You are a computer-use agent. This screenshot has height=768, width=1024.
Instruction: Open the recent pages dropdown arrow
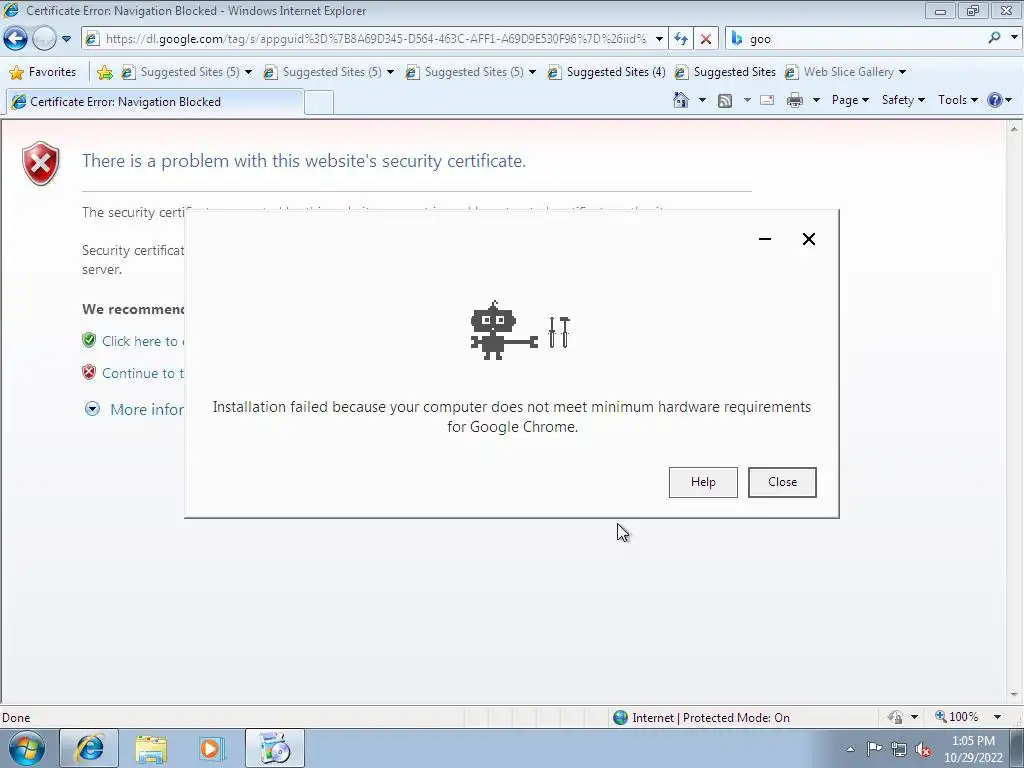coord(66,39)
